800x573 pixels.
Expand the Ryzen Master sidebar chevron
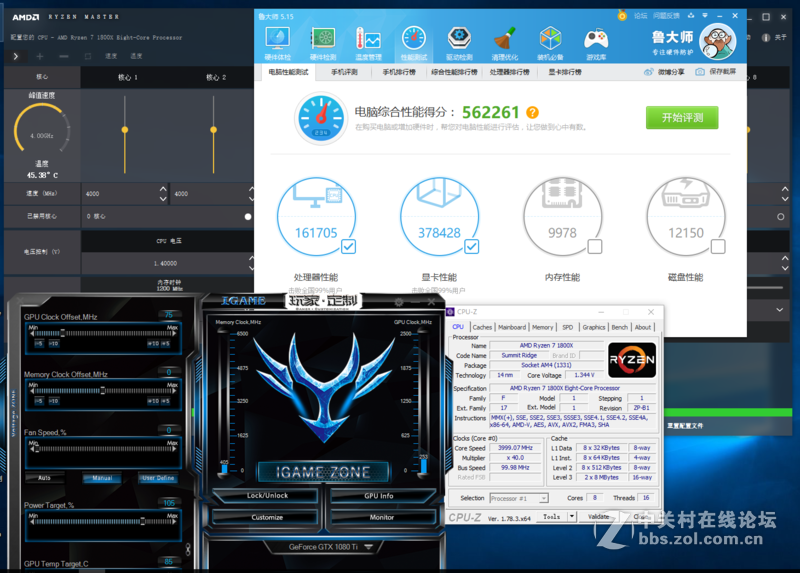pos(16,56)
